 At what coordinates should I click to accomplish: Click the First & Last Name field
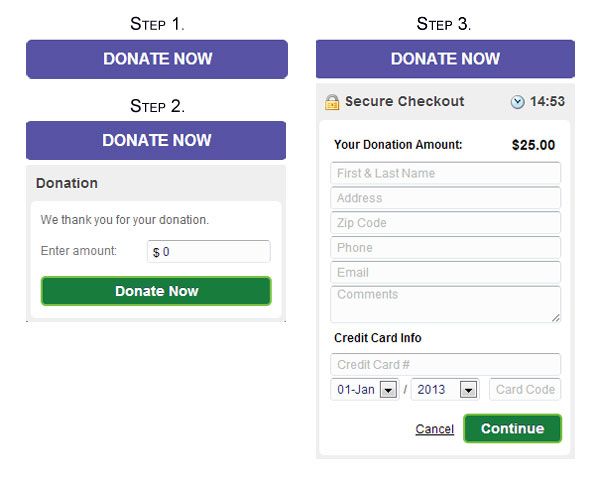tap(445, 173)
